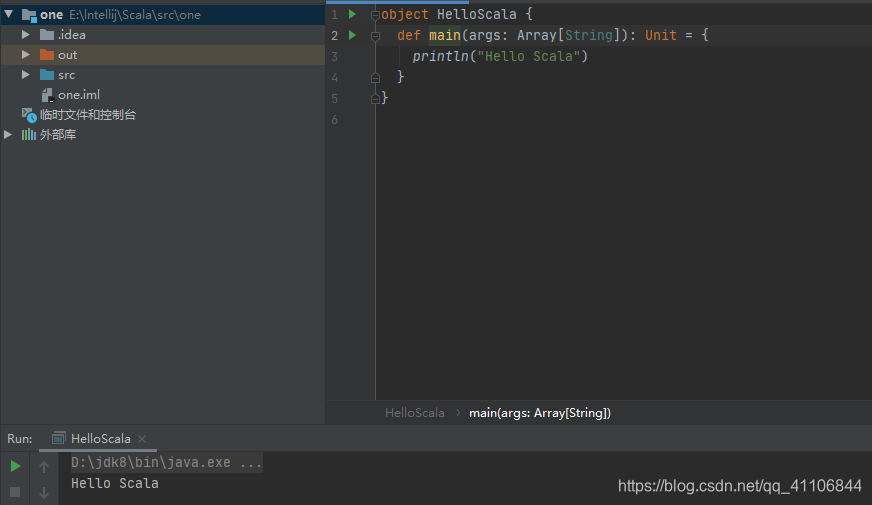Click the up arrow in run console
The image size is (872, 505).
point(44,467)
